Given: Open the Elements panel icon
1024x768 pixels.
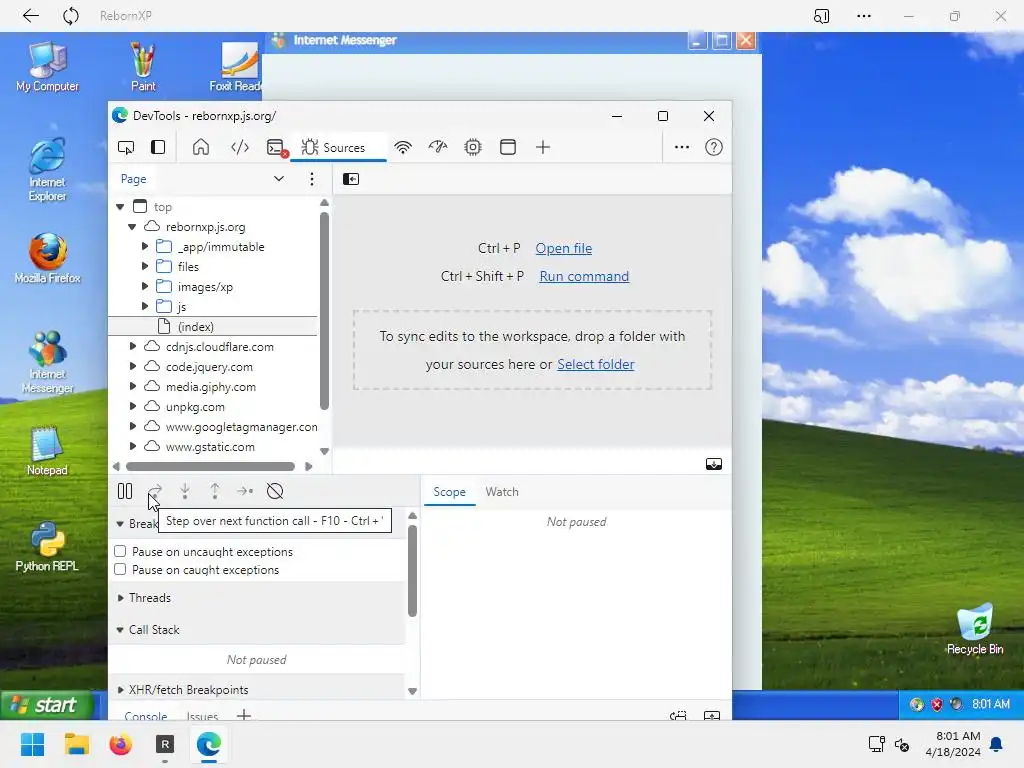Looking at the screenshot, I should (x=240, y=148).
